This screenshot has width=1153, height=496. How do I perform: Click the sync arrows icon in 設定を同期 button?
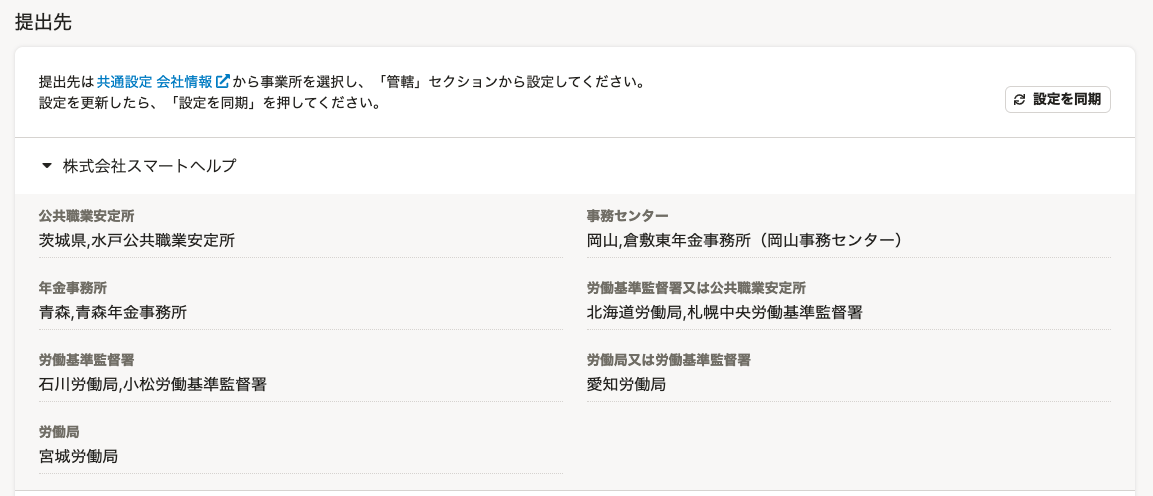point(1019,100)
